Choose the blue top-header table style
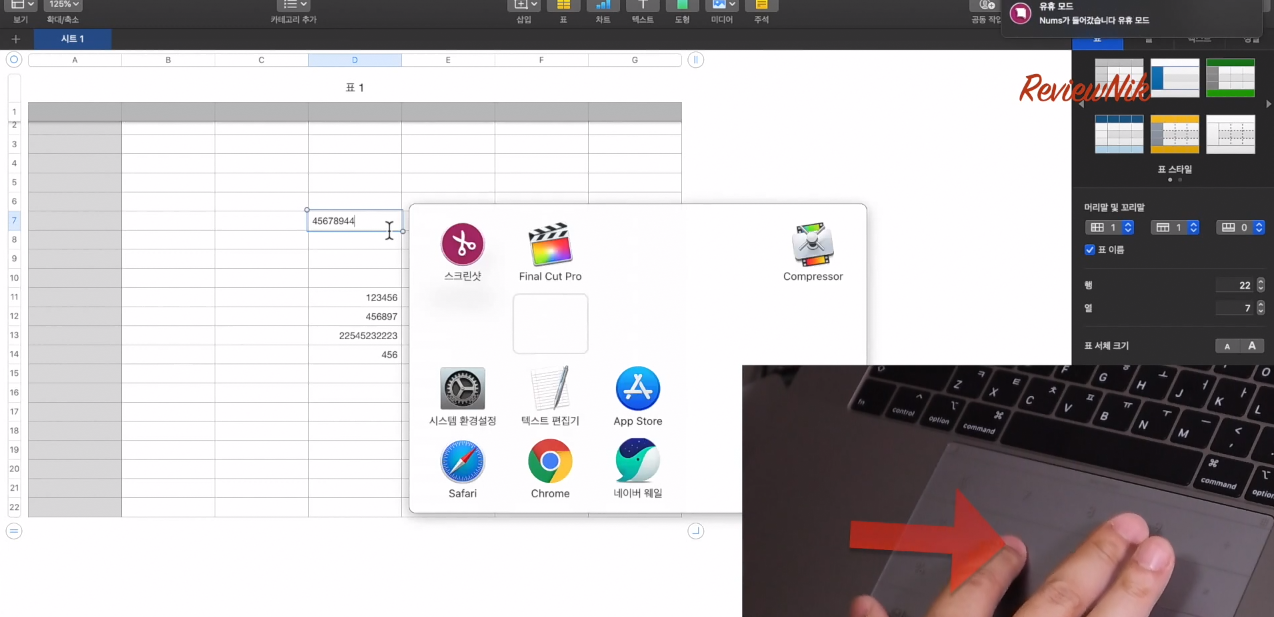Viewport: 1274px width, 617px height. pyautogui.click(x=1119, y=134)
